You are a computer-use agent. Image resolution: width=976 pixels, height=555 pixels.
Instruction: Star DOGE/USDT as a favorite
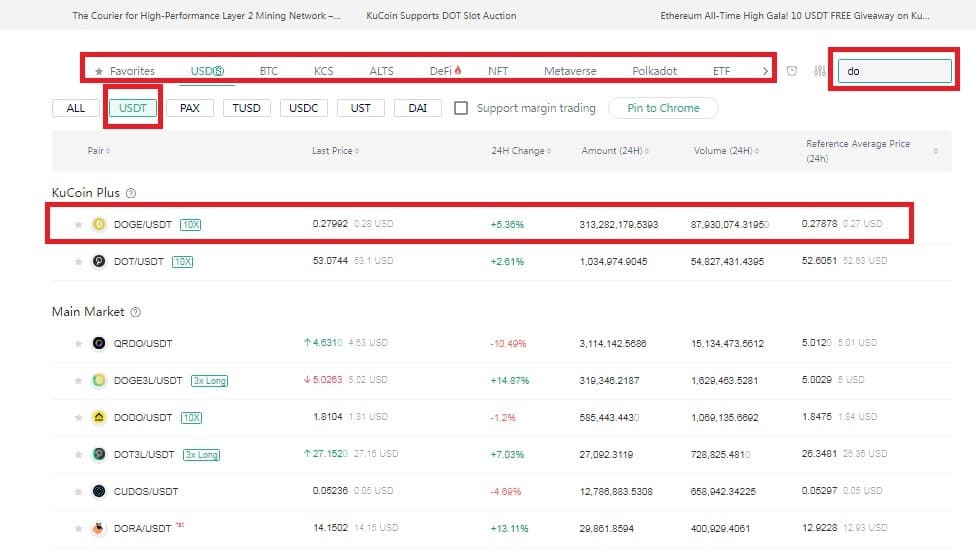78,225
